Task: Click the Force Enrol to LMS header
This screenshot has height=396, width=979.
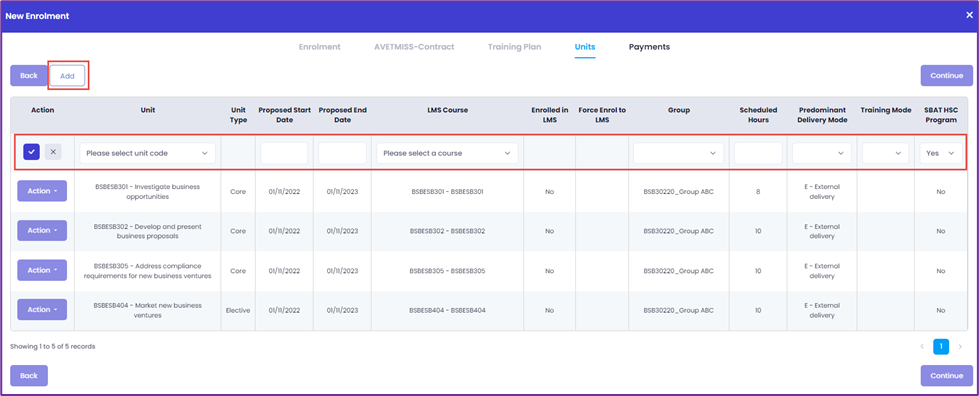Action: (602, 115)
